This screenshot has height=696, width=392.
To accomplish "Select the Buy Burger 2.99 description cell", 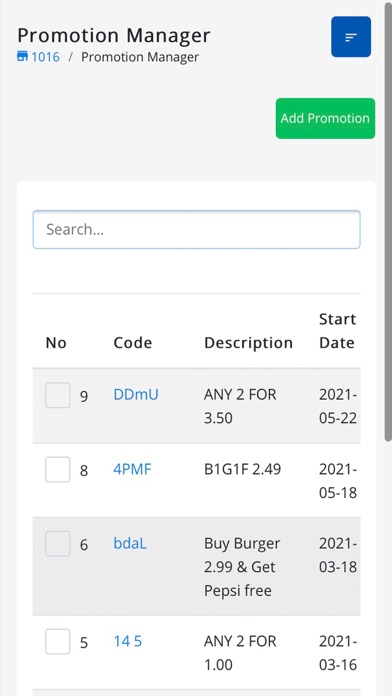I will click(242, 567).
